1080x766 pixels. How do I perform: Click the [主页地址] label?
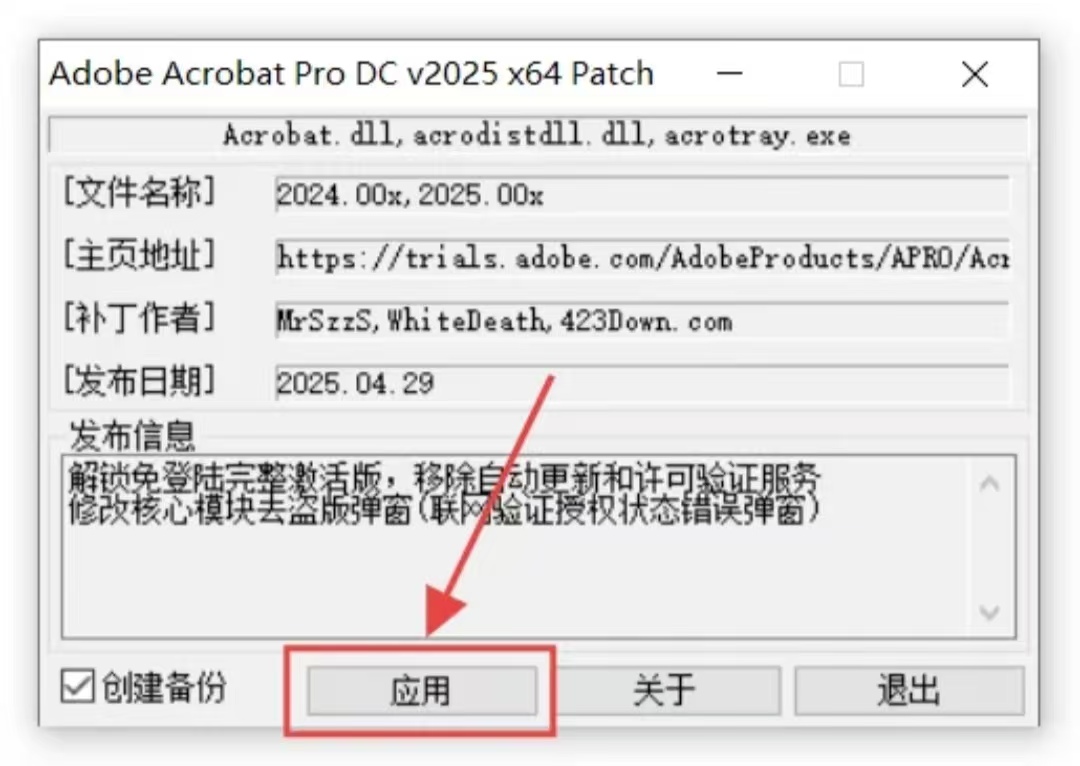(140, 255)
